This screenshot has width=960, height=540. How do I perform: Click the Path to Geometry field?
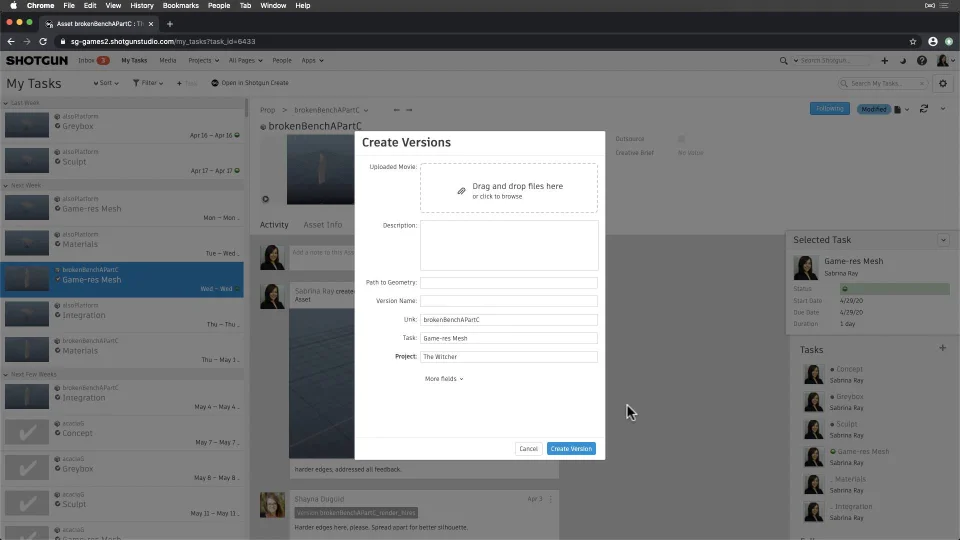point(509,283)
